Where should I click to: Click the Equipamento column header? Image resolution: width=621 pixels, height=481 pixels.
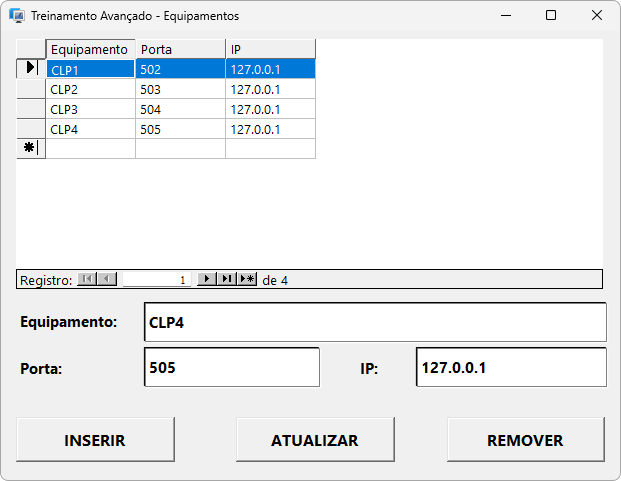coord(90,49)
